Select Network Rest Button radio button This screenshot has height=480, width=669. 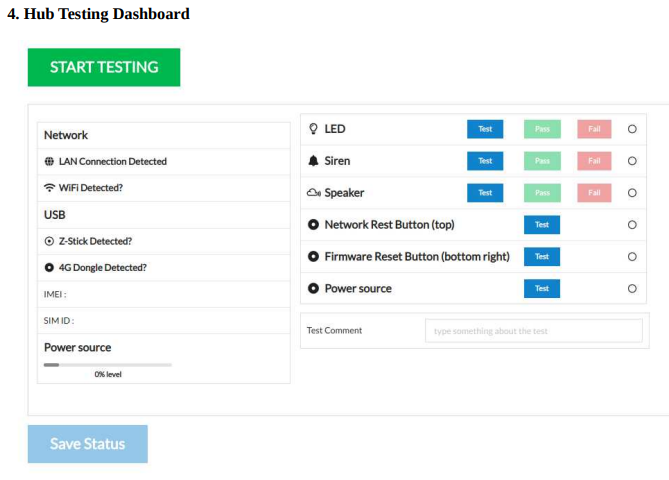632,225
